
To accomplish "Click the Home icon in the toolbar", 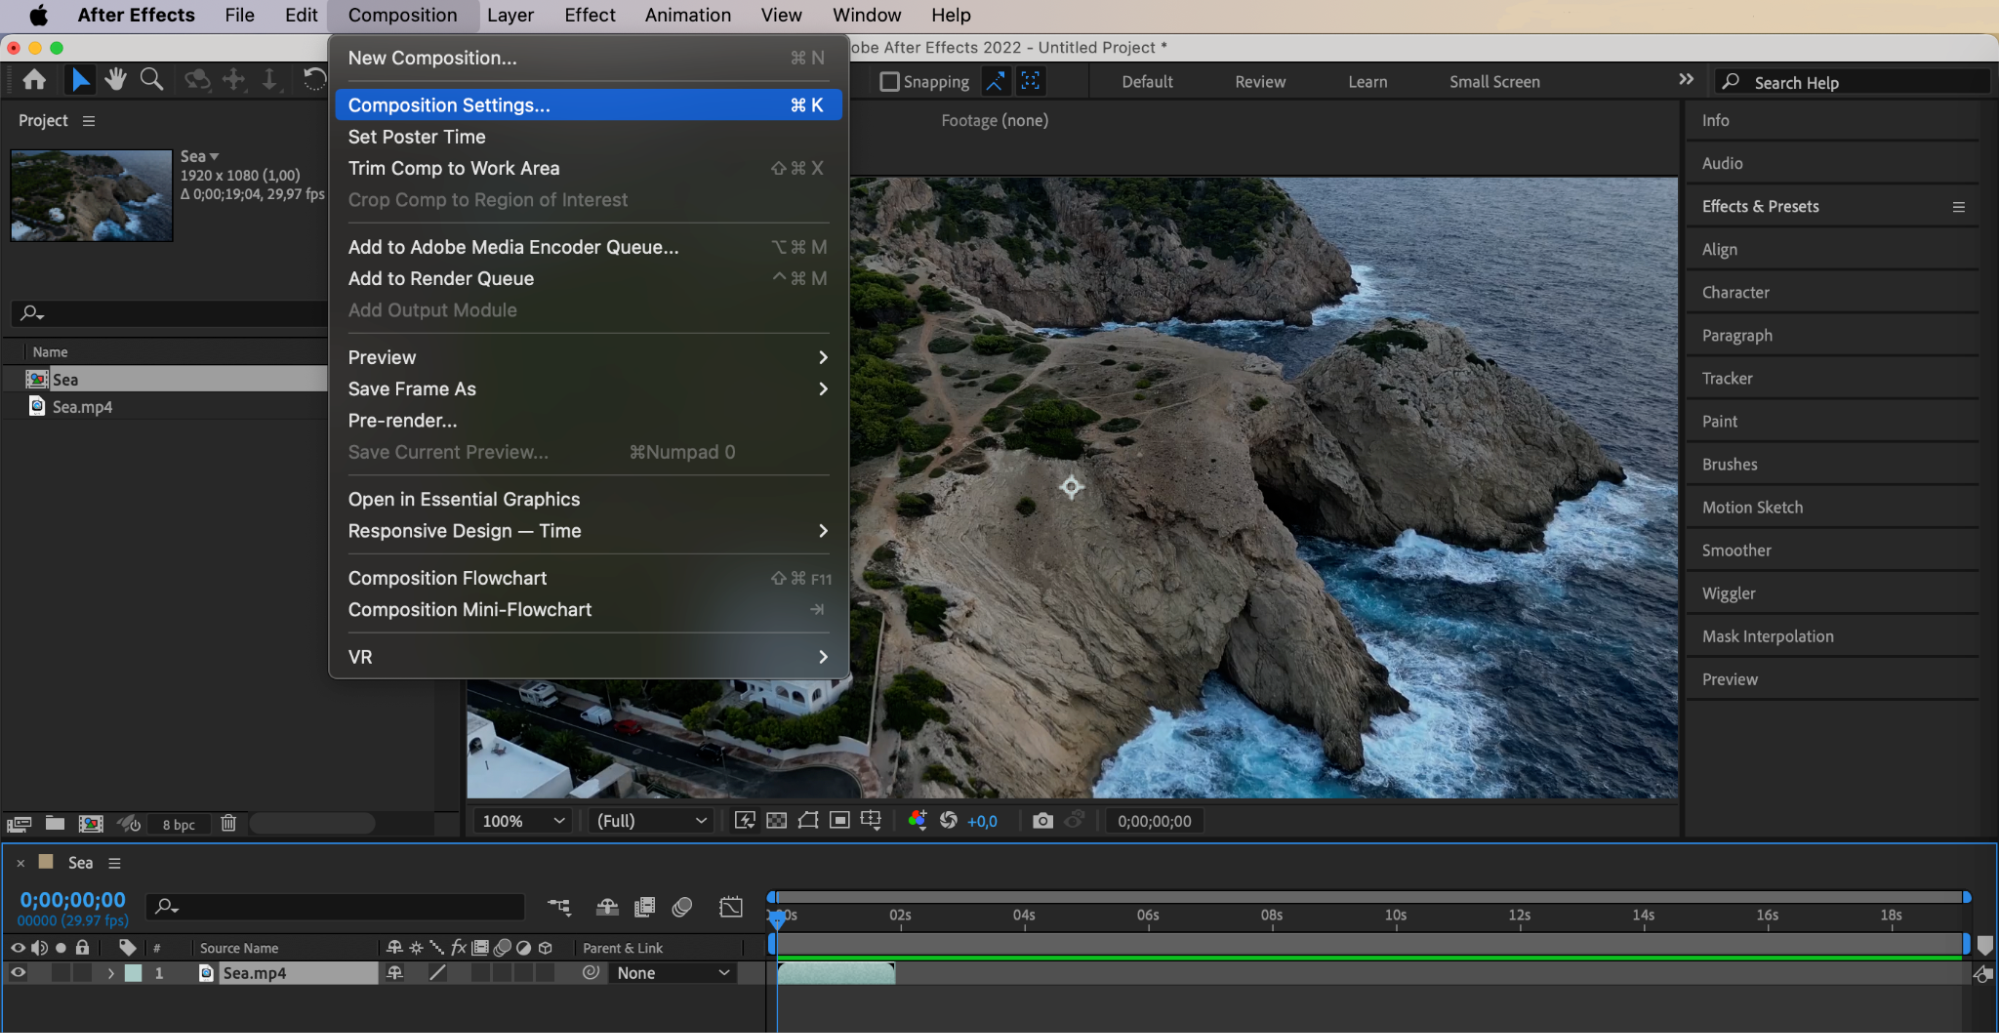I will tap(34, 80).
